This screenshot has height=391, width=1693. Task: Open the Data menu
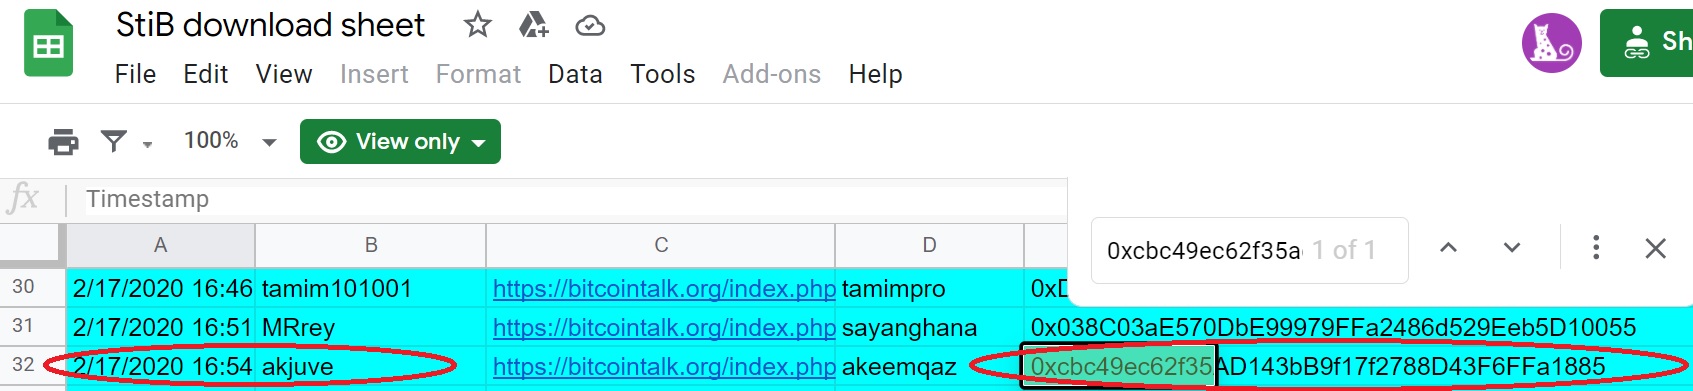[575, 74]
